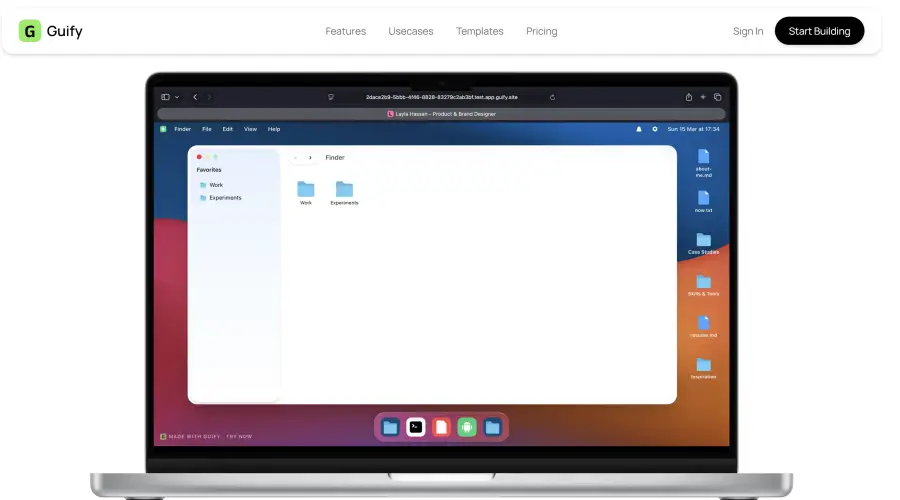Open the green Android app in the dock
The height and width of the screenshot is (500, 900).
coord(467,427)
